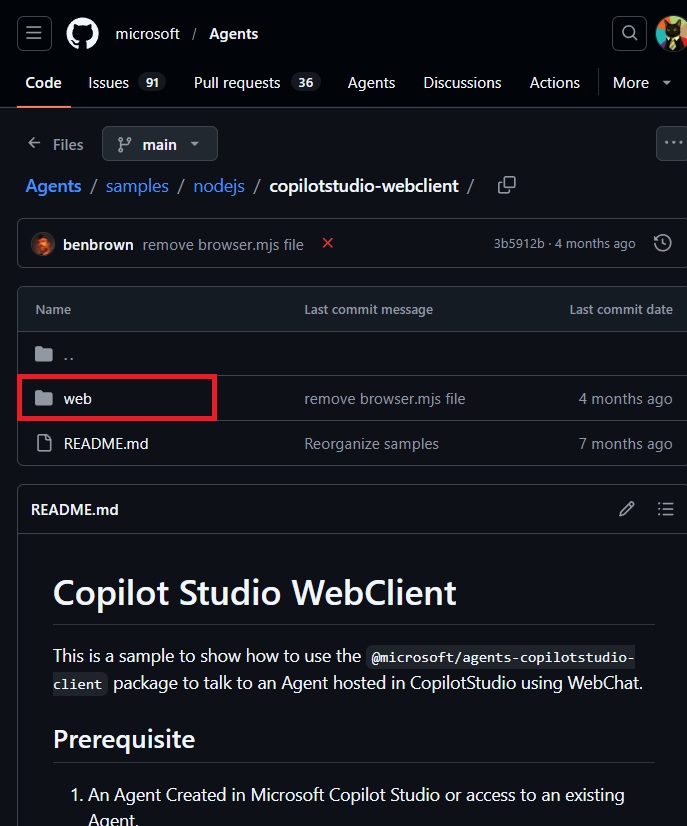This screenshot has width=687, height=826.
Task: View commit history clock icon
Action: click(x=661, y=244)
